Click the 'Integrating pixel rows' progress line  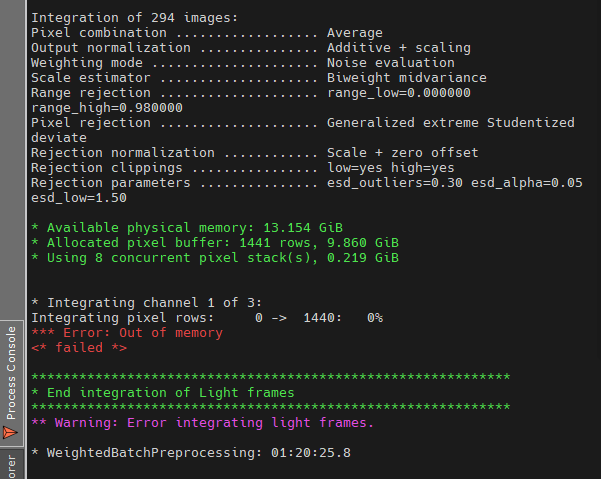[x=207, y=318]
